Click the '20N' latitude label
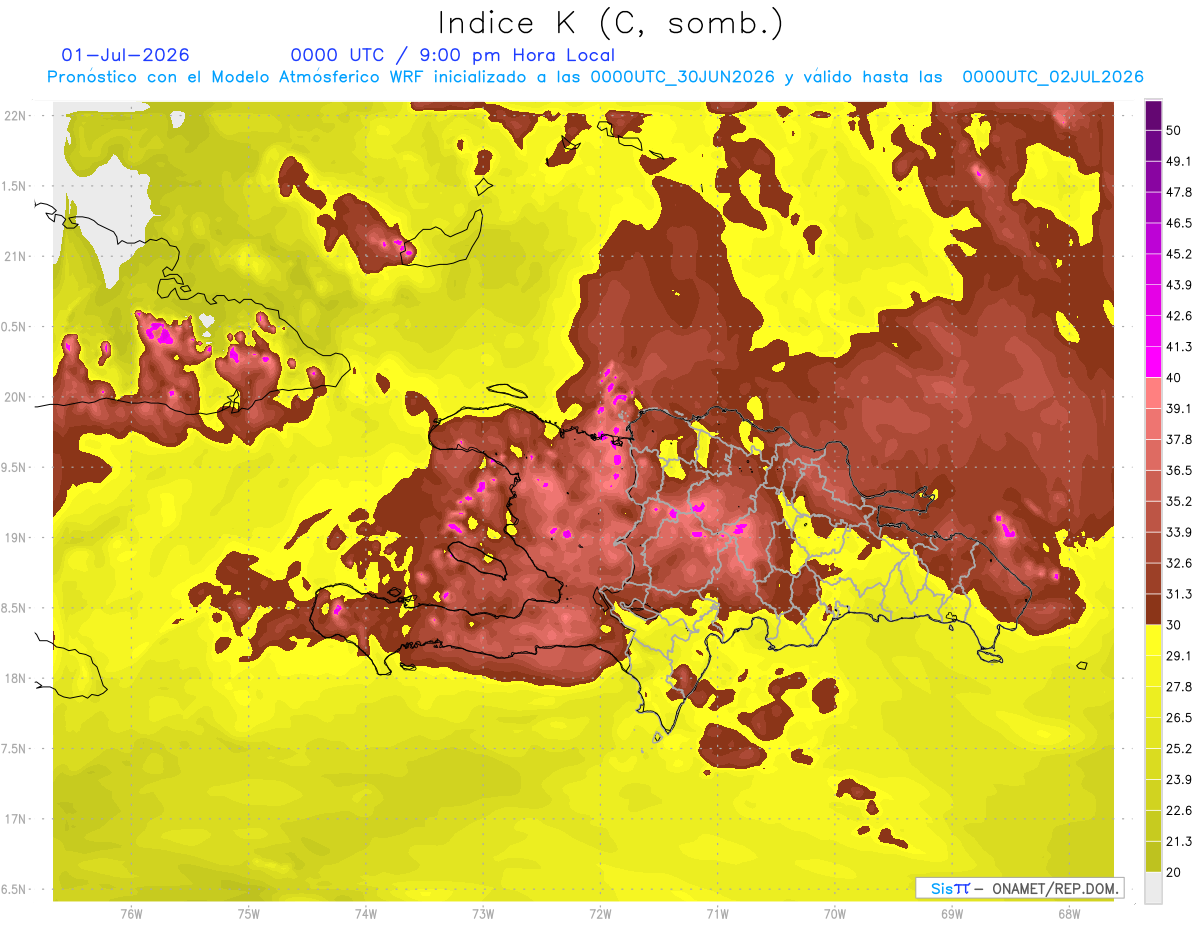Image resolution: width=1200 pixels, height=927 pixels. [15, 397]
